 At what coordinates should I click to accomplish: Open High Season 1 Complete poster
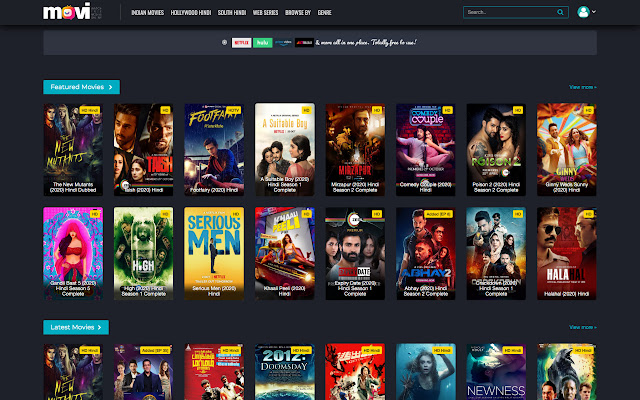(143, 253)
